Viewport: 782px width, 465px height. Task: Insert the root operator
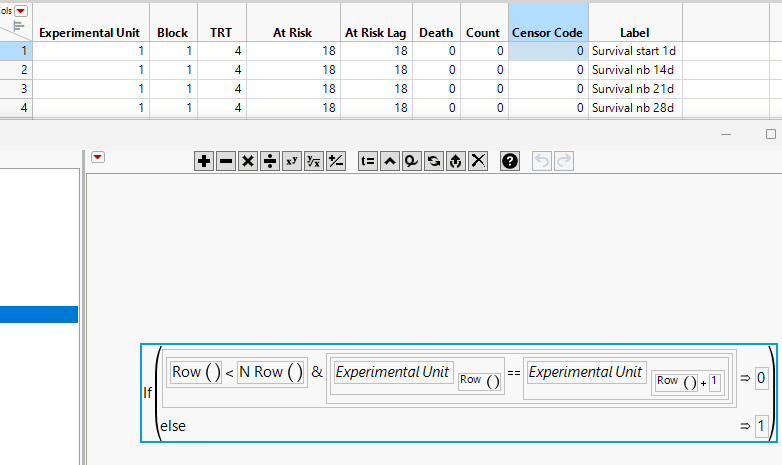[x=314, y=160]
